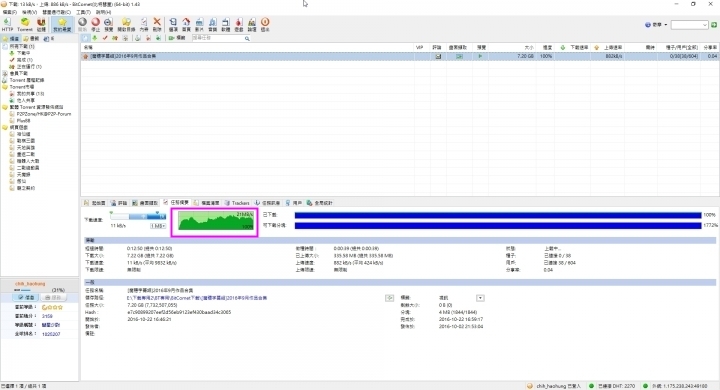Click the grey round start toolbar icon

(x=82, y=24)
